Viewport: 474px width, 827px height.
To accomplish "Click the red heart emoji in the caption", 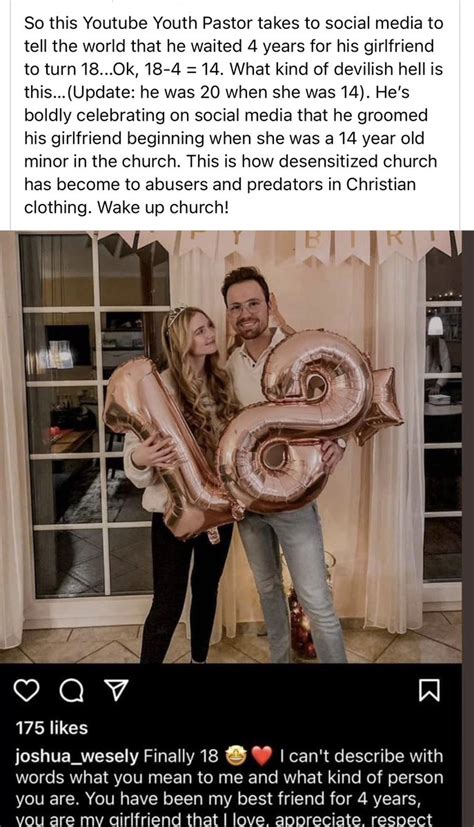I will coord(261,756).
